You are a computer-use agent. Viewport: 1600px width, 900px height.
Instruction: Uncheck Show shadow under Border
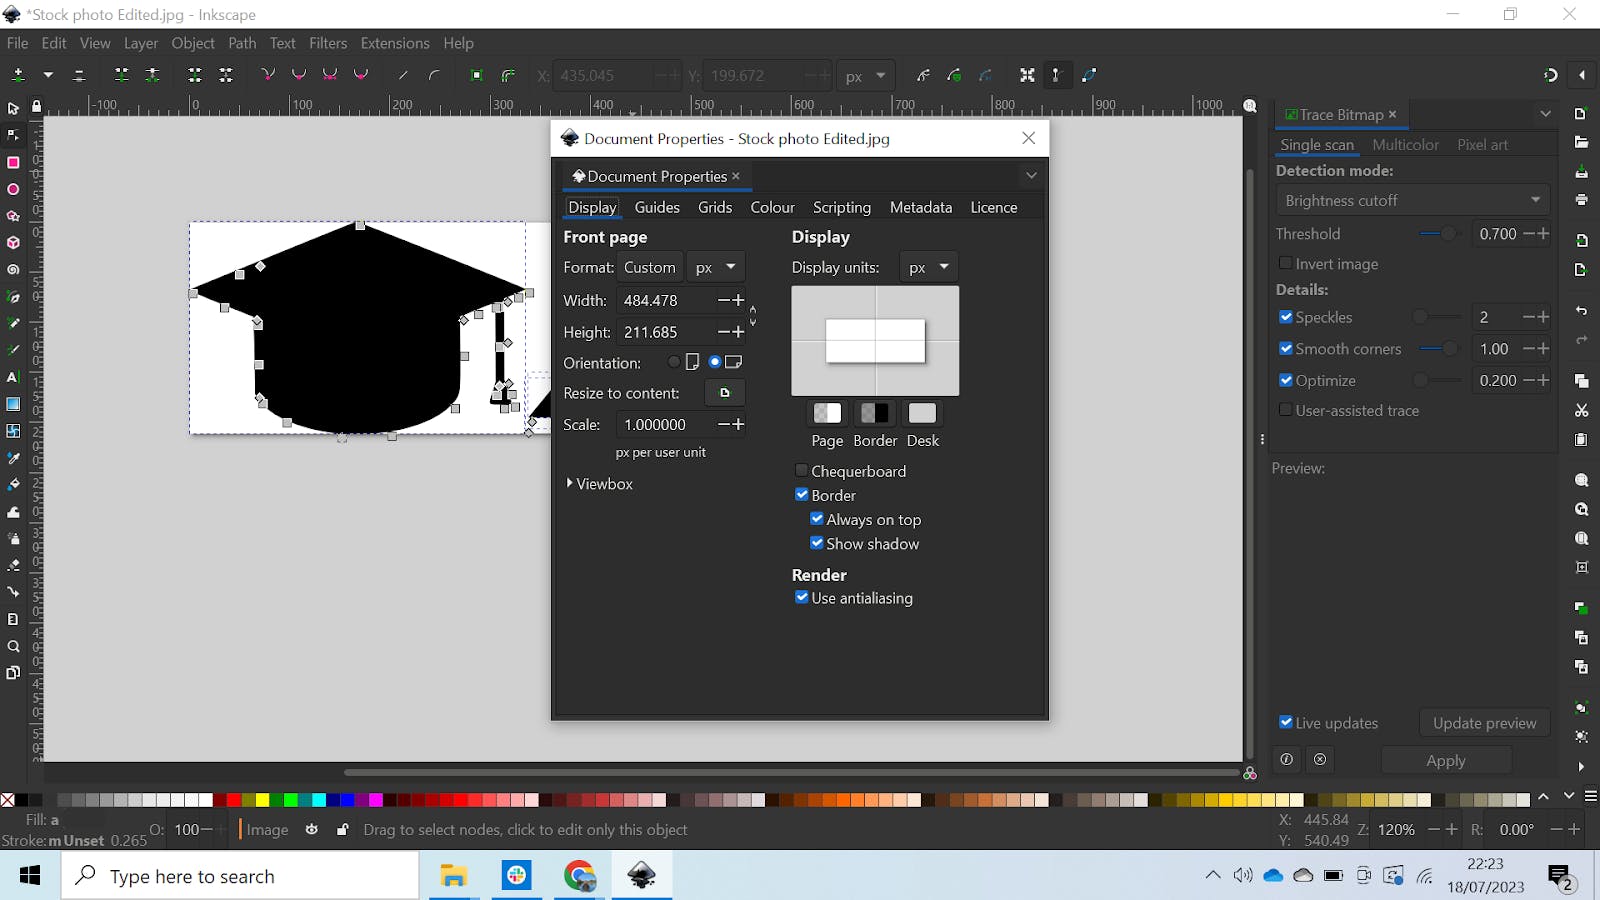[x=817, y=543]
